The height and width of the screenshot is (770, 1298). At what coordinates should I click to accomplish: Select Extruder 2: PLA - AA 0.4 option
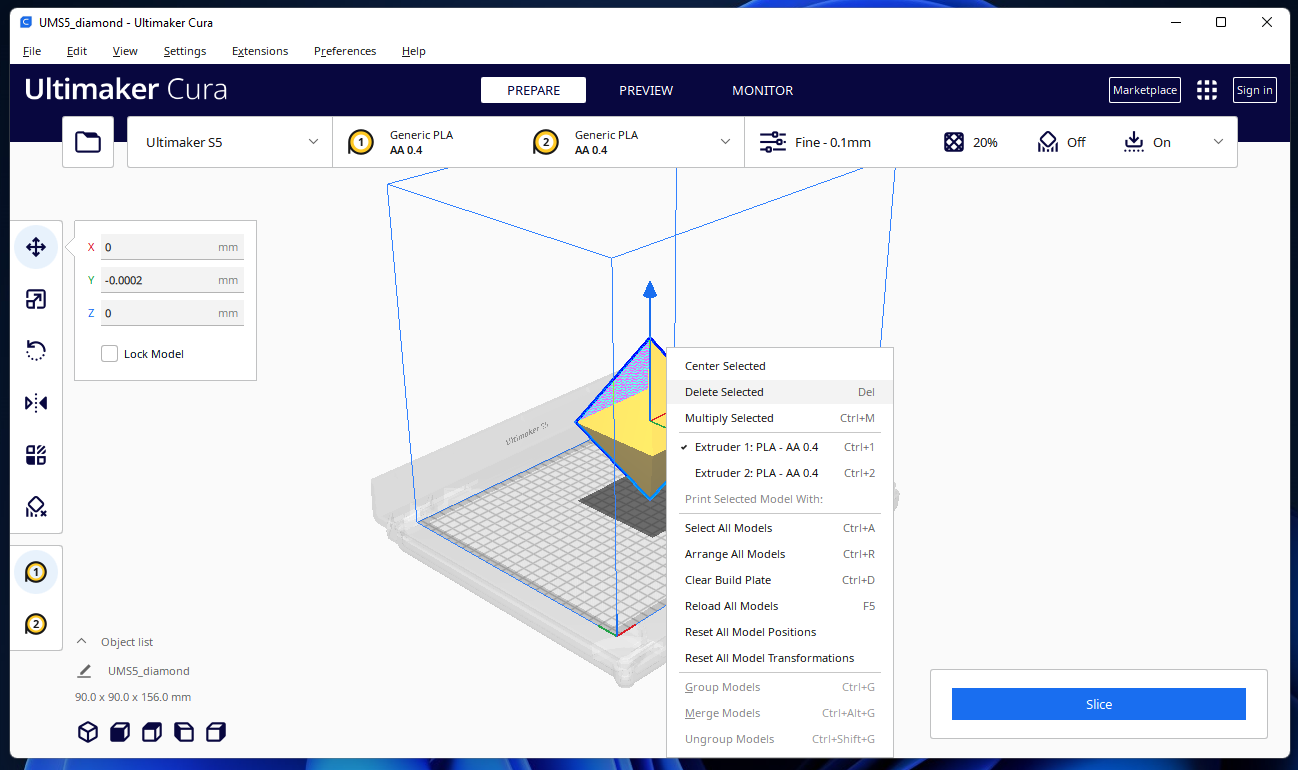click(x=780, y=473)
